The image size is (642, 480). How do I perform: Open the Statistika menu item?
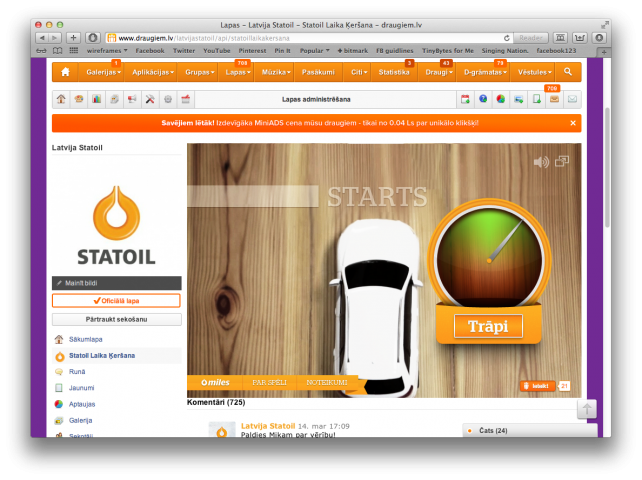click(395, 72)
